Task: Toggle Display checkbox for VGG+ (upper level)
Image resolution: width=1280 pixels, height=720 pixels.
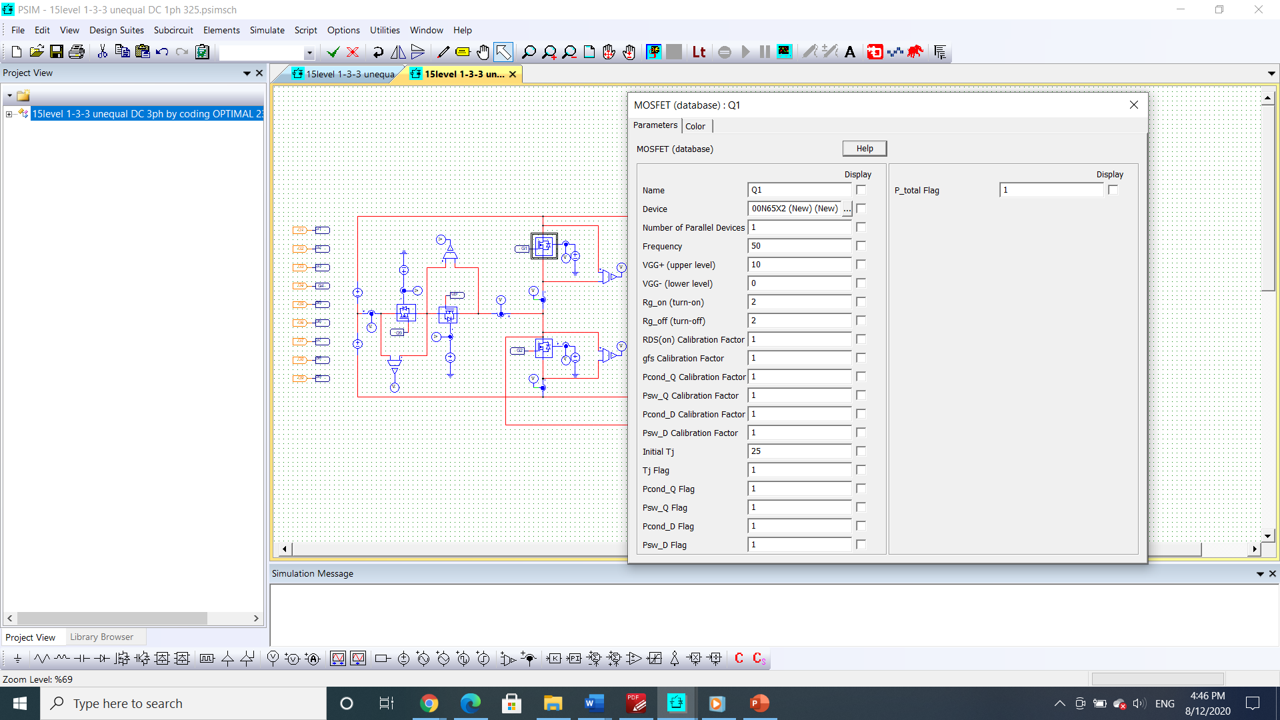Action: click(860, 265)
